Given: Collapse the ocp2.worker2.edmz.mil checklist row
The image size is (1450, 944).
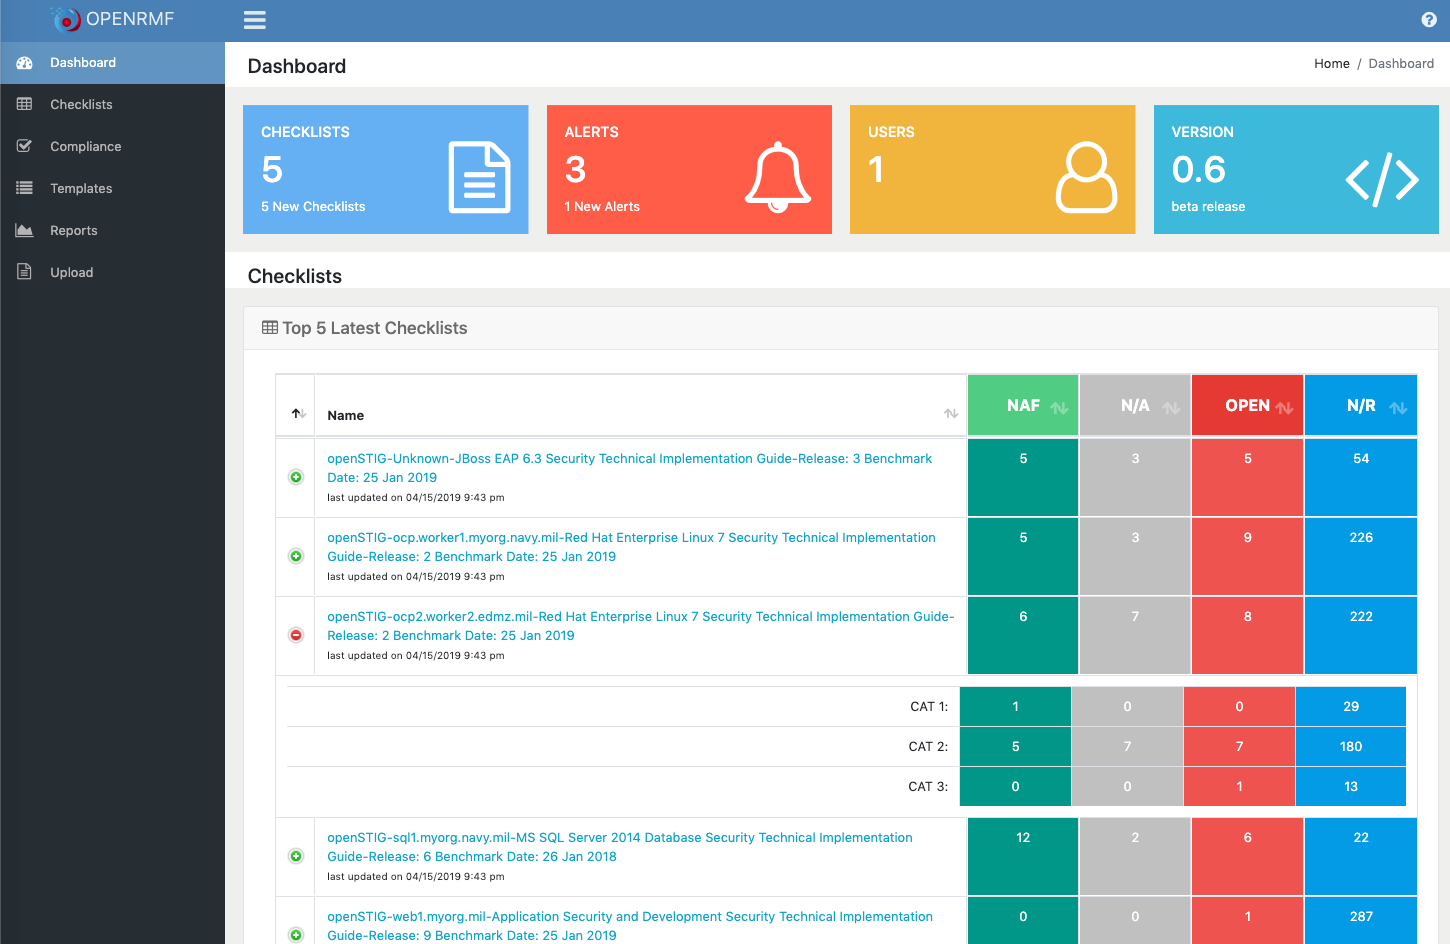Looking at the screenshot, I should pyautogui.click(x=296, y=635).
